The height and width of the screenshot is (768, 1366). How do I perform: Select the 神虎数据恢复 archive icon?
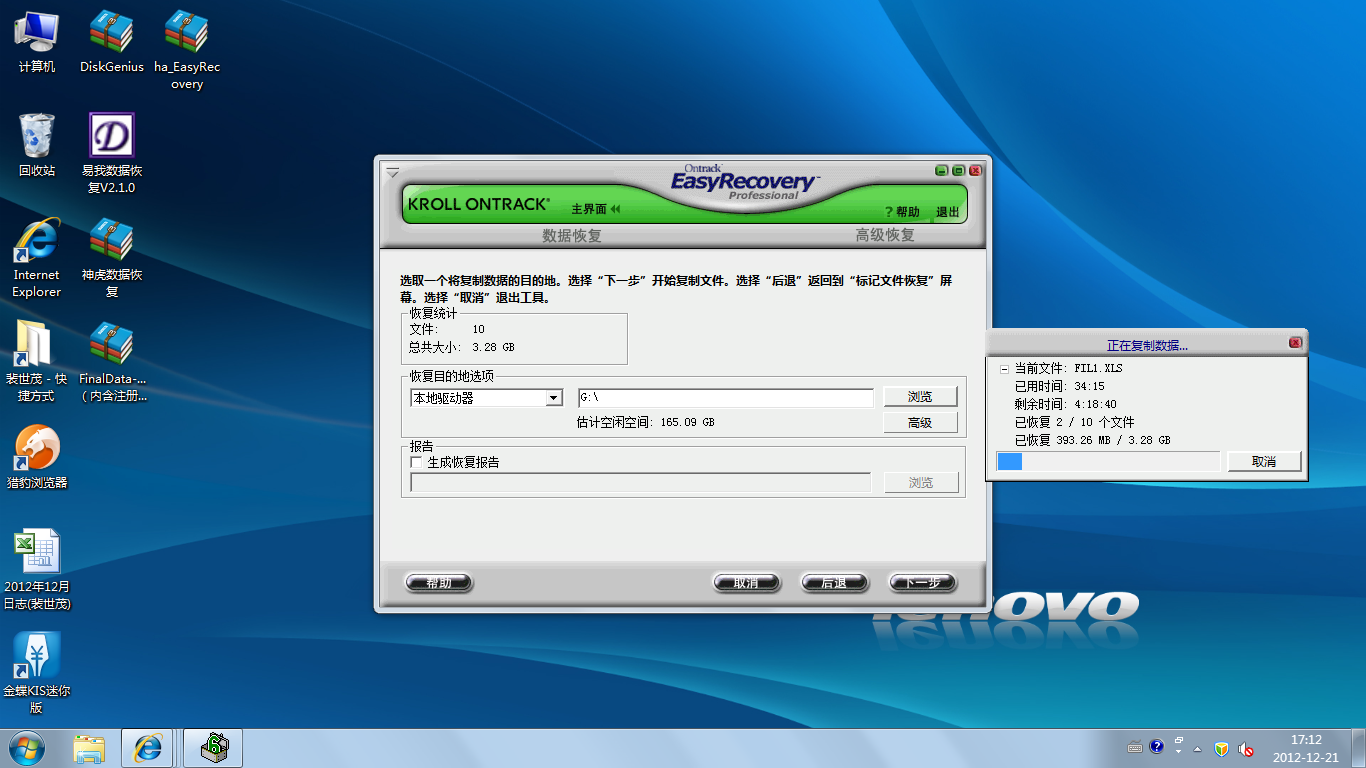coord(111,257)
